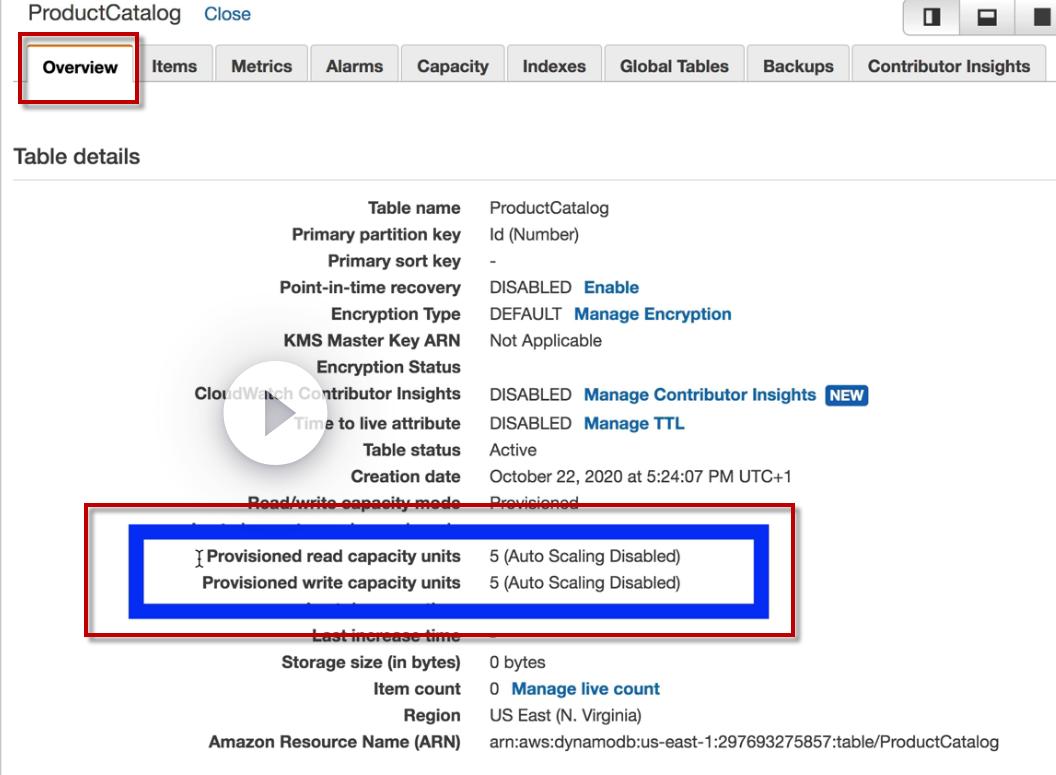Image resolution: width=1056 pixels, height=775 pixels.
Task: Click the Manage Encryption link
Action: pos(652,314)
